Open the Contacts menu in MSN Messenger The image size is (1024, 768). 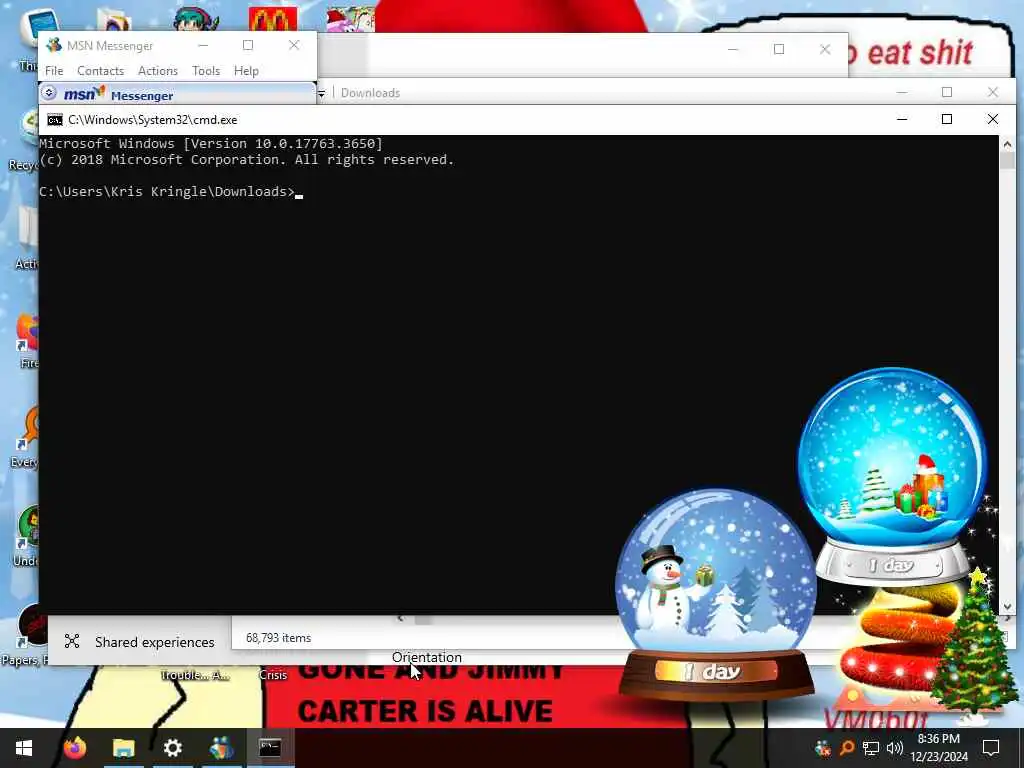tap(101, 71)
